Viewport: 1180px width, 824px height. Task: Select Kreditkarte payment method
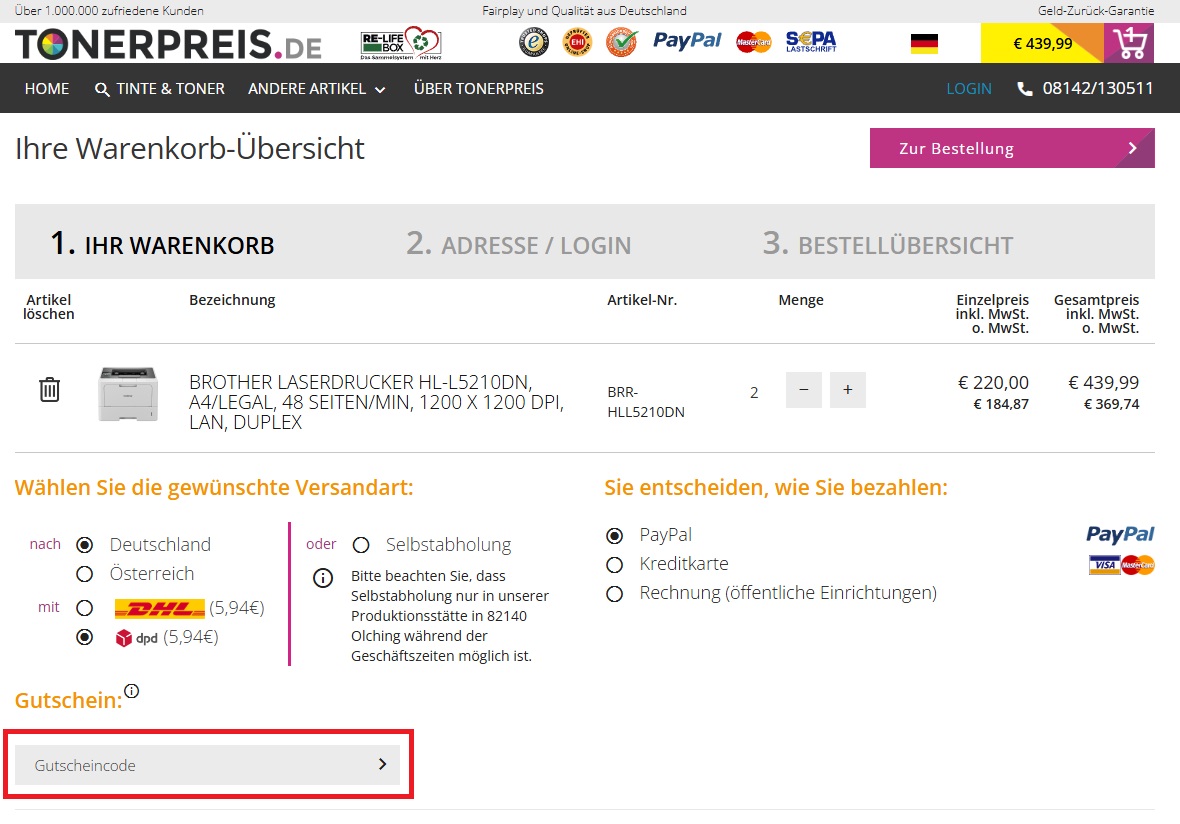pyautogui.click(x=615, y=564)
